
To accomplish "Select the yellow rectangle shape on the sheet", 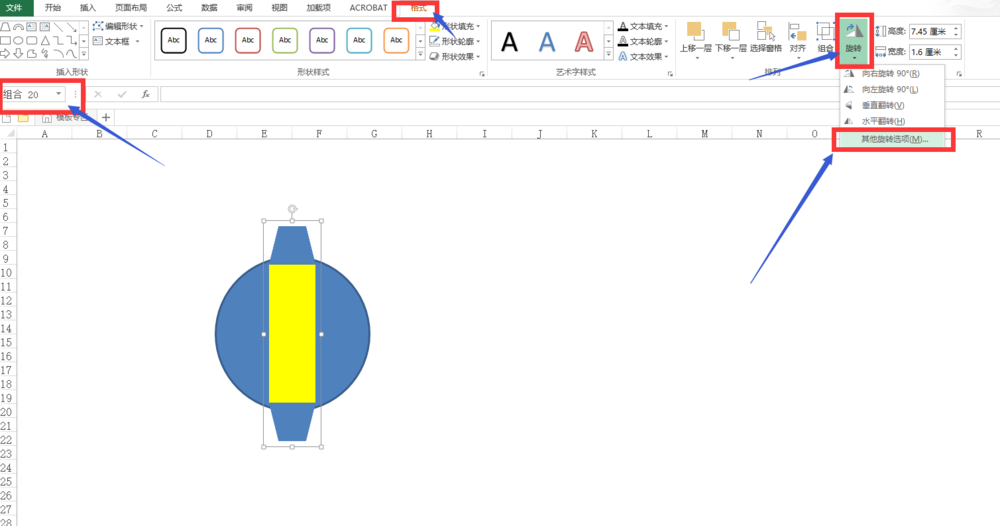I will (x=292, y=333).
